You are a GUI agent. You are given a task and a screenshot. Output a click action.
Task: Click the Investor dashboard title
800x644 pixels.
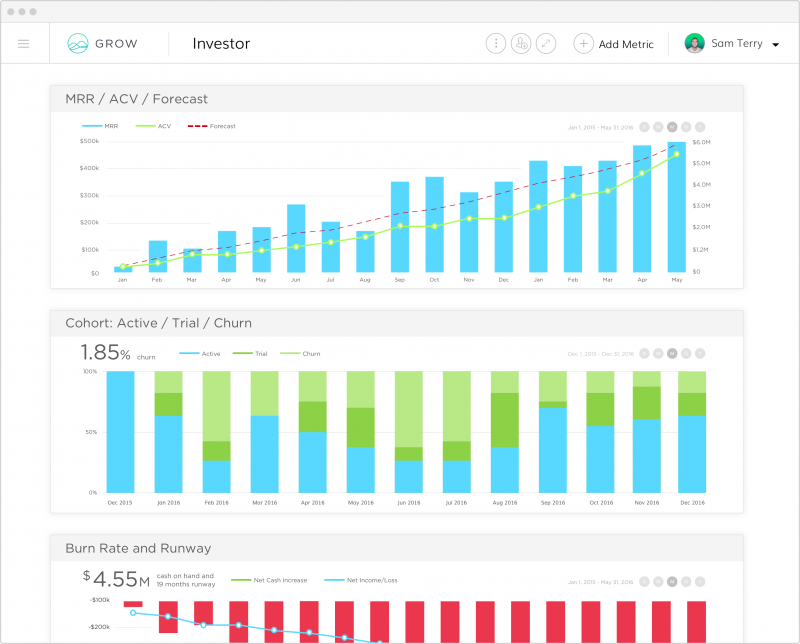coord(221,44)
